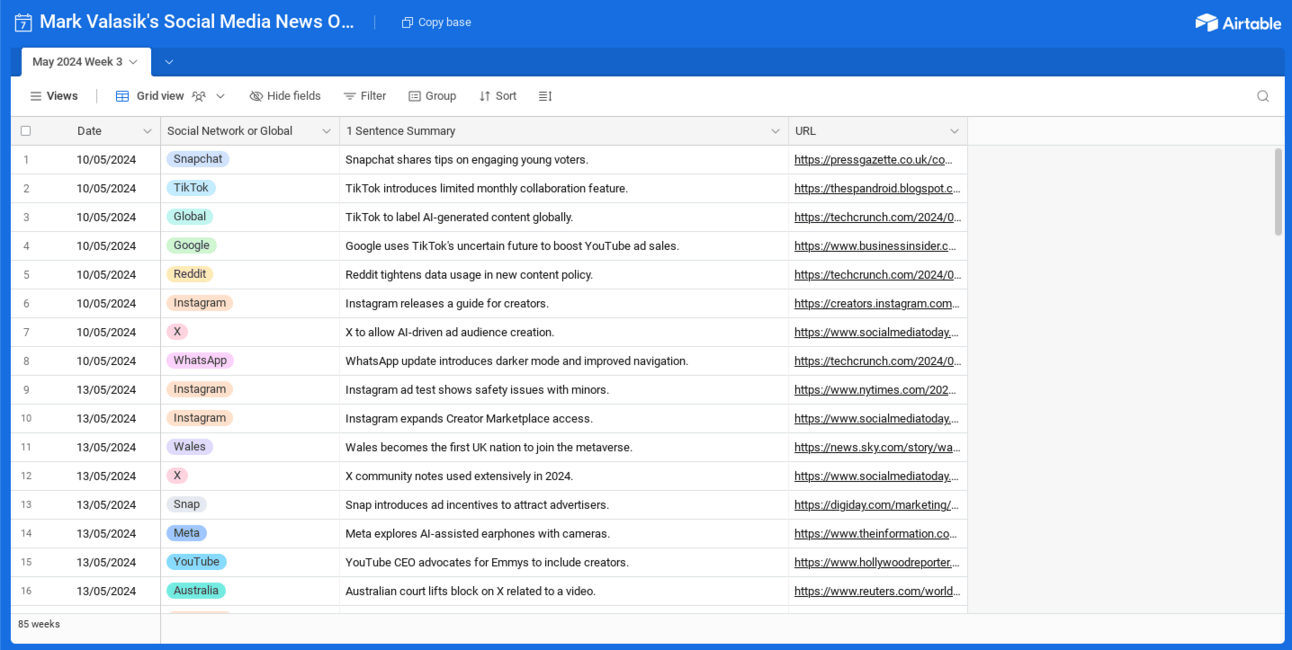1292x650 pixels.
Task: Click the Snapchat tag
Action: coord(198,159)
